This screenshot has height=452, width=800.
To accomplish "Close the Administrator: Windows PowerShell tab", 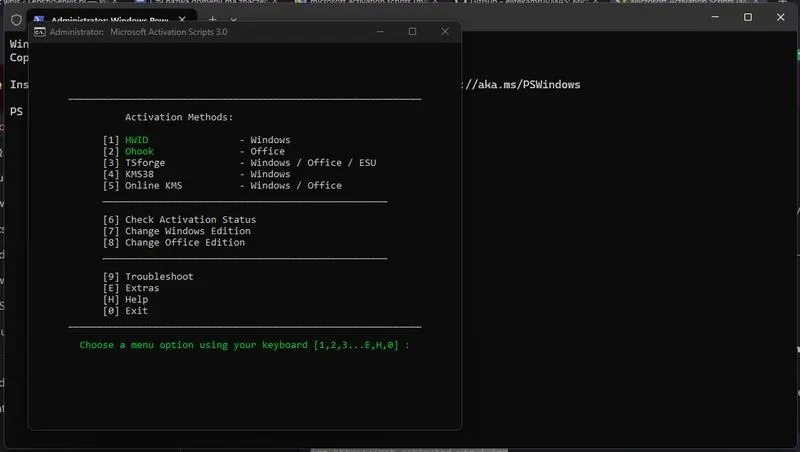I will tap(182, 19).
